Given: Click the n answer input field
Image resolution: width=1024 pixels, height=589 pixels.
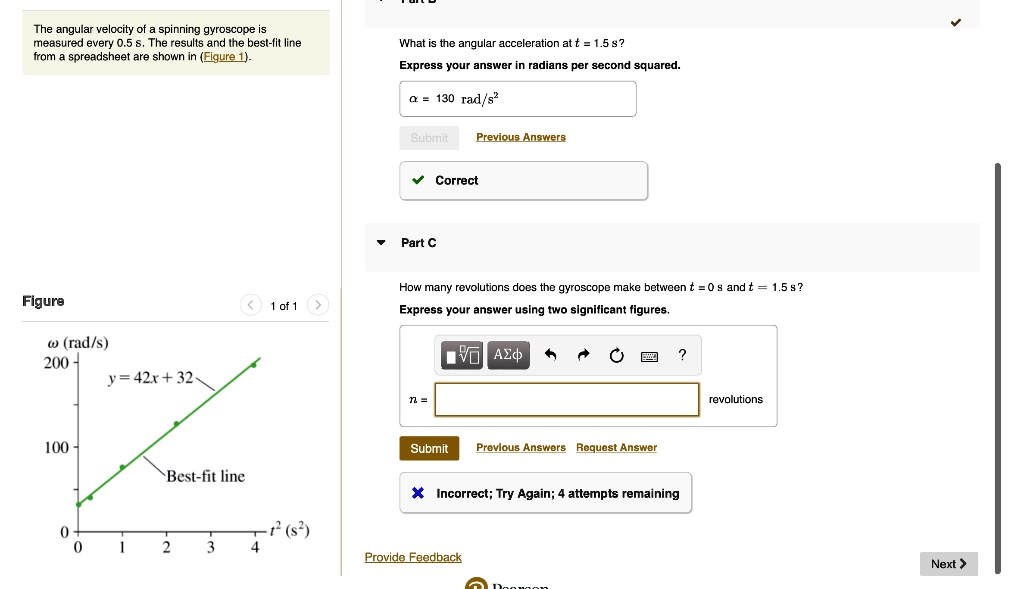Looking at the screenshot, I should click(566, 400).
